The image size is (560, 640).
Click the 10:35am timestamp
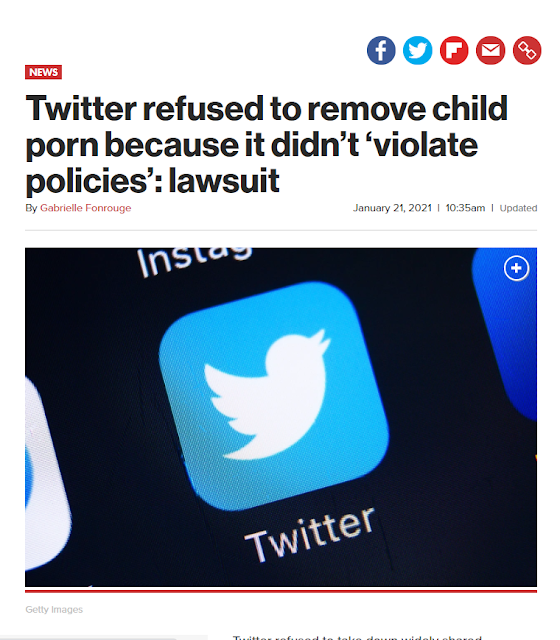click(x=465, y=208)
